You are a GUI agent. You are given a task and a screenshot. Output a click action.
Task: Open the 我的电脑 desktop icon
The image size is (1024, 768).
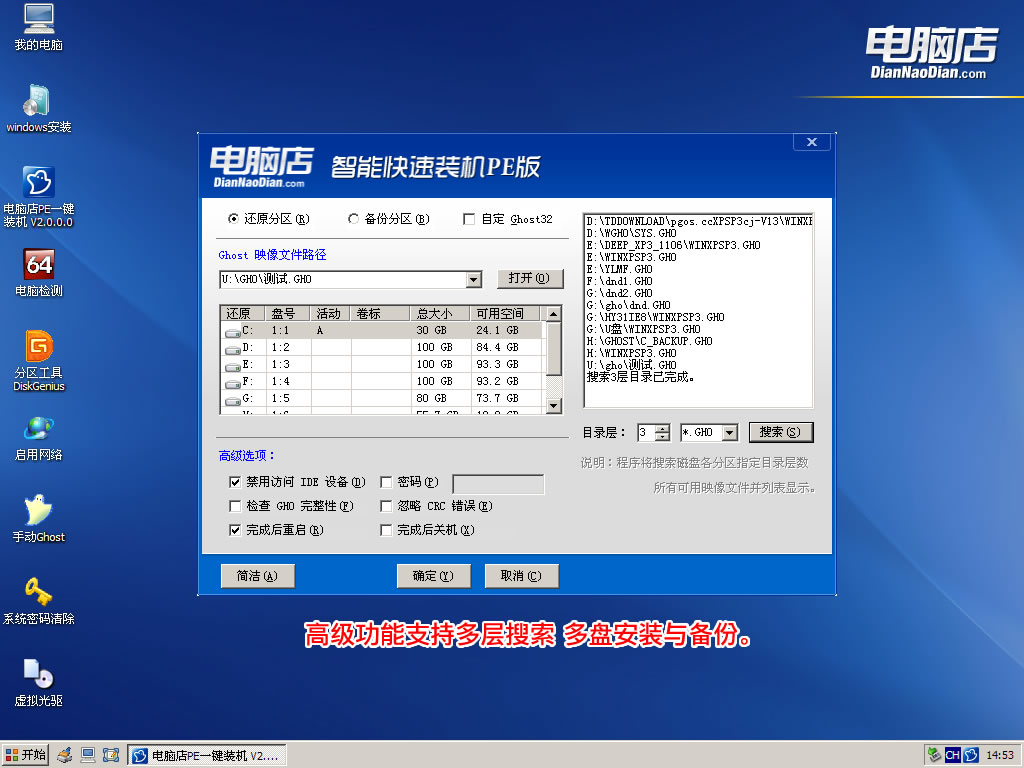click(x=39, y=27)
